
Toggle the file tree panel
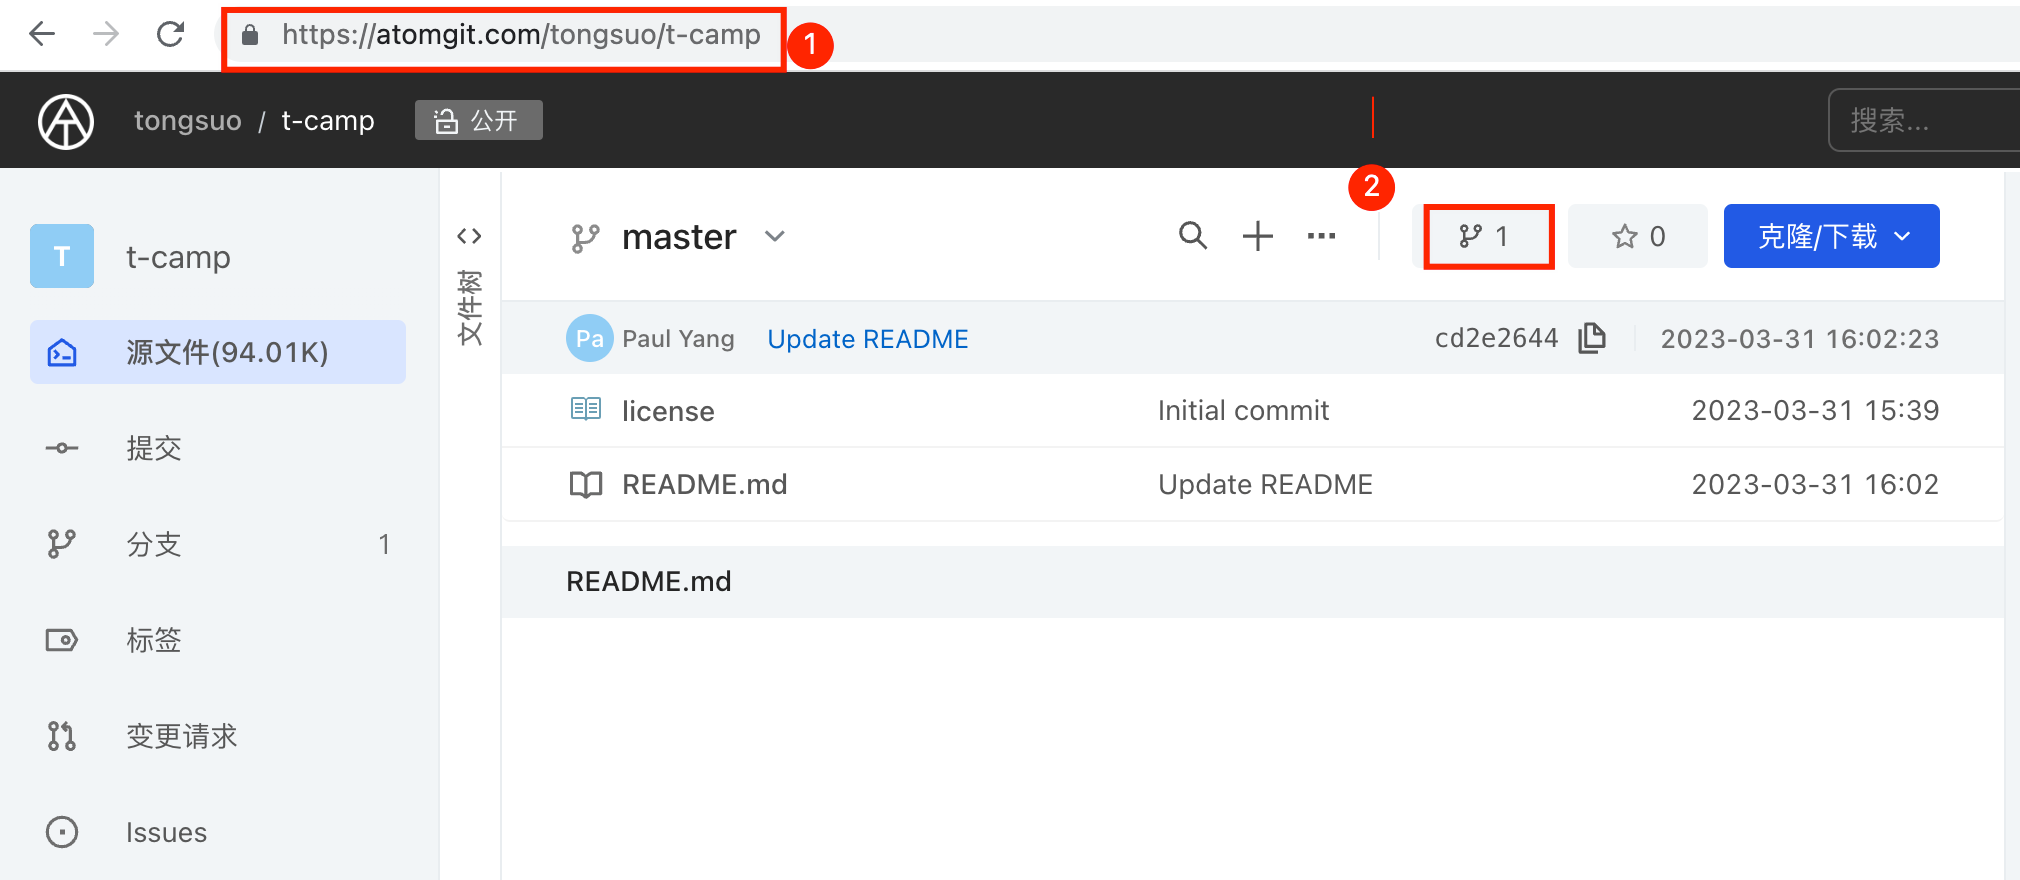pyautogui.click(x=469, y=237)
